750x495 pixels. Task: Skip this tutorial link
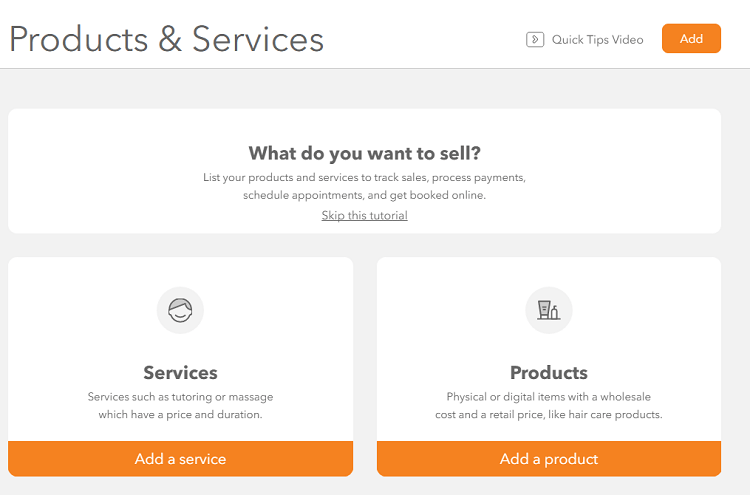364,215
